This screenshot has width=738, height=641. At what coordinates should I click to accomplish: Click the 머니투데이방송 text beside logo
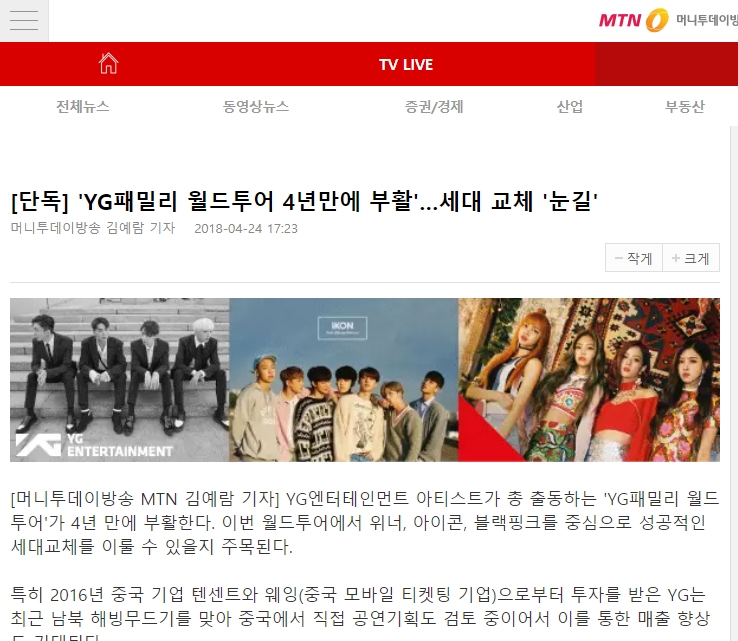[x=707, y=20]
